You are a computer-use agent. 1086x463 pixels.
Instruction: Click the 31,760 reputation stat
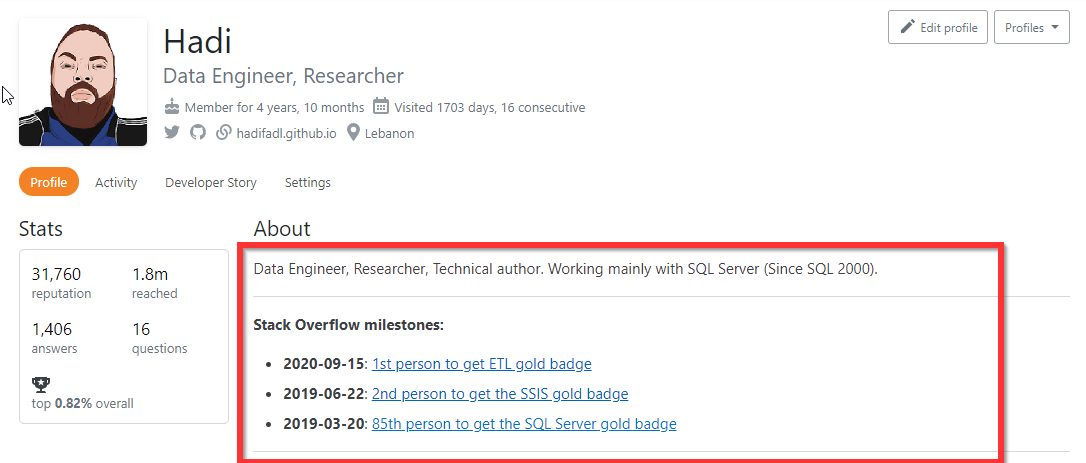(x=57, y=275)
